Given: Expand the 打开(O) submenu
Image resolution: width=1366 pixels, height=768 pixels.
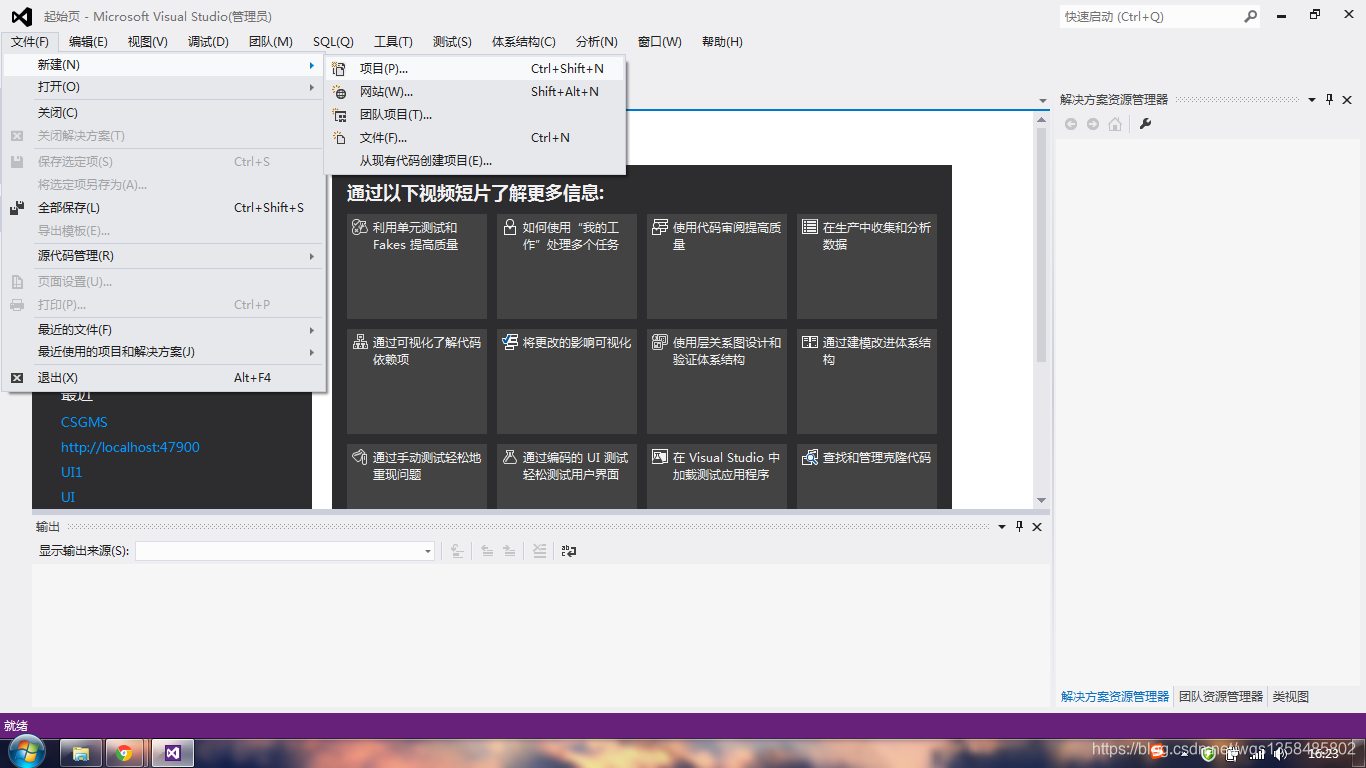Looking at the screenshot, I should point(165,87).
